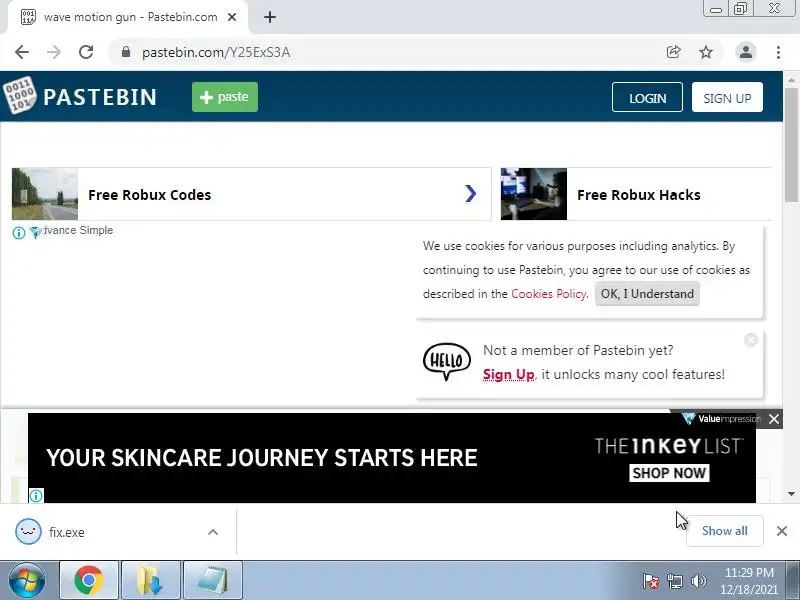Close the skincare banner ad
800x600 pixels.
773,419
